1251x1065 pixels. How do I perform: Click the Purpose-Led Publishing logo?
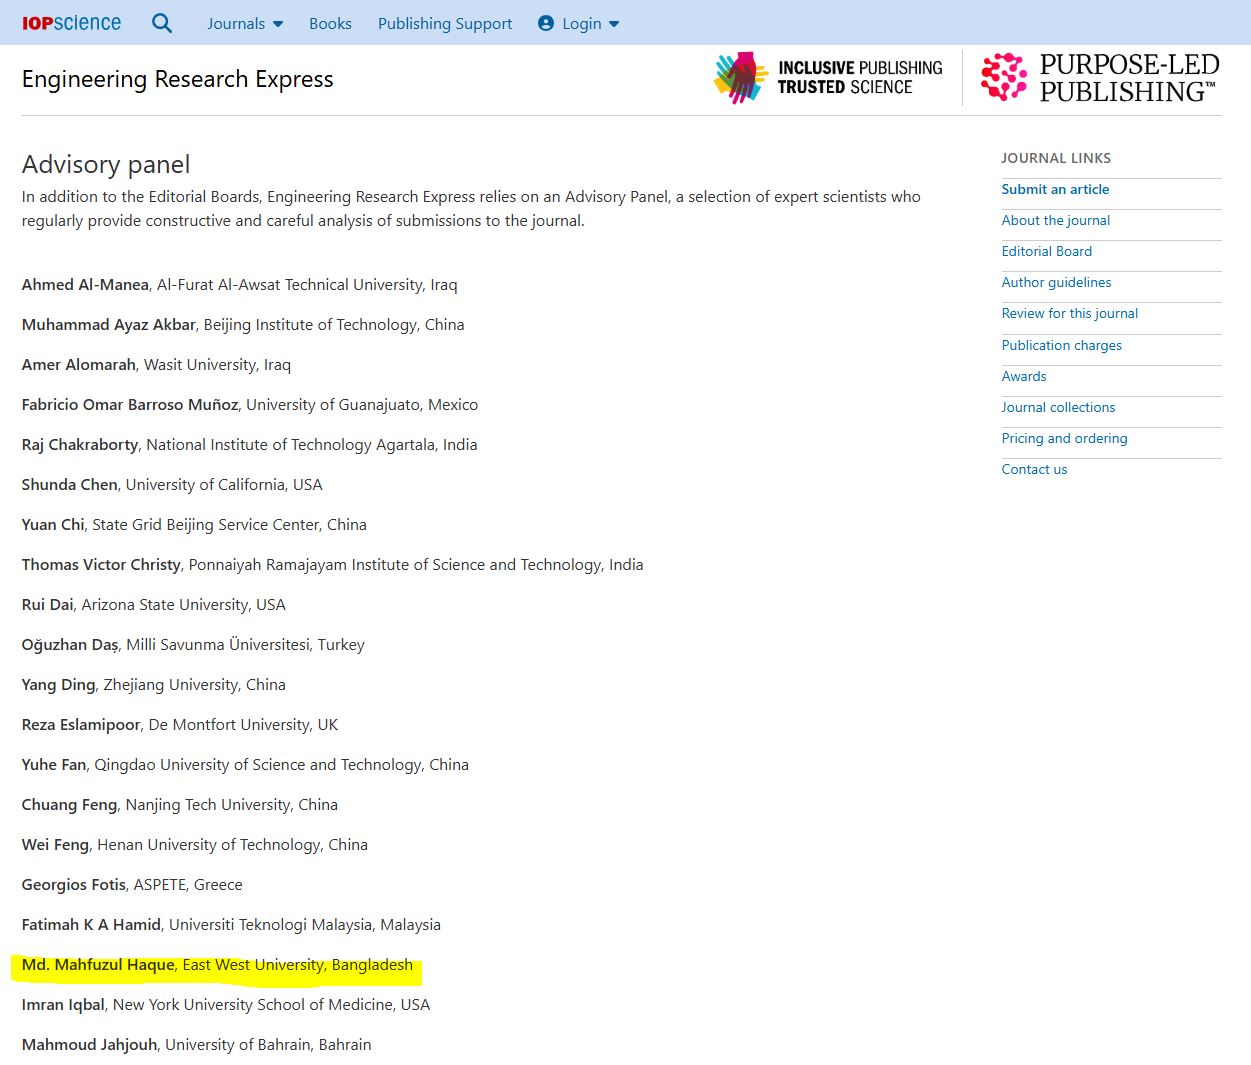point(1100,78)
